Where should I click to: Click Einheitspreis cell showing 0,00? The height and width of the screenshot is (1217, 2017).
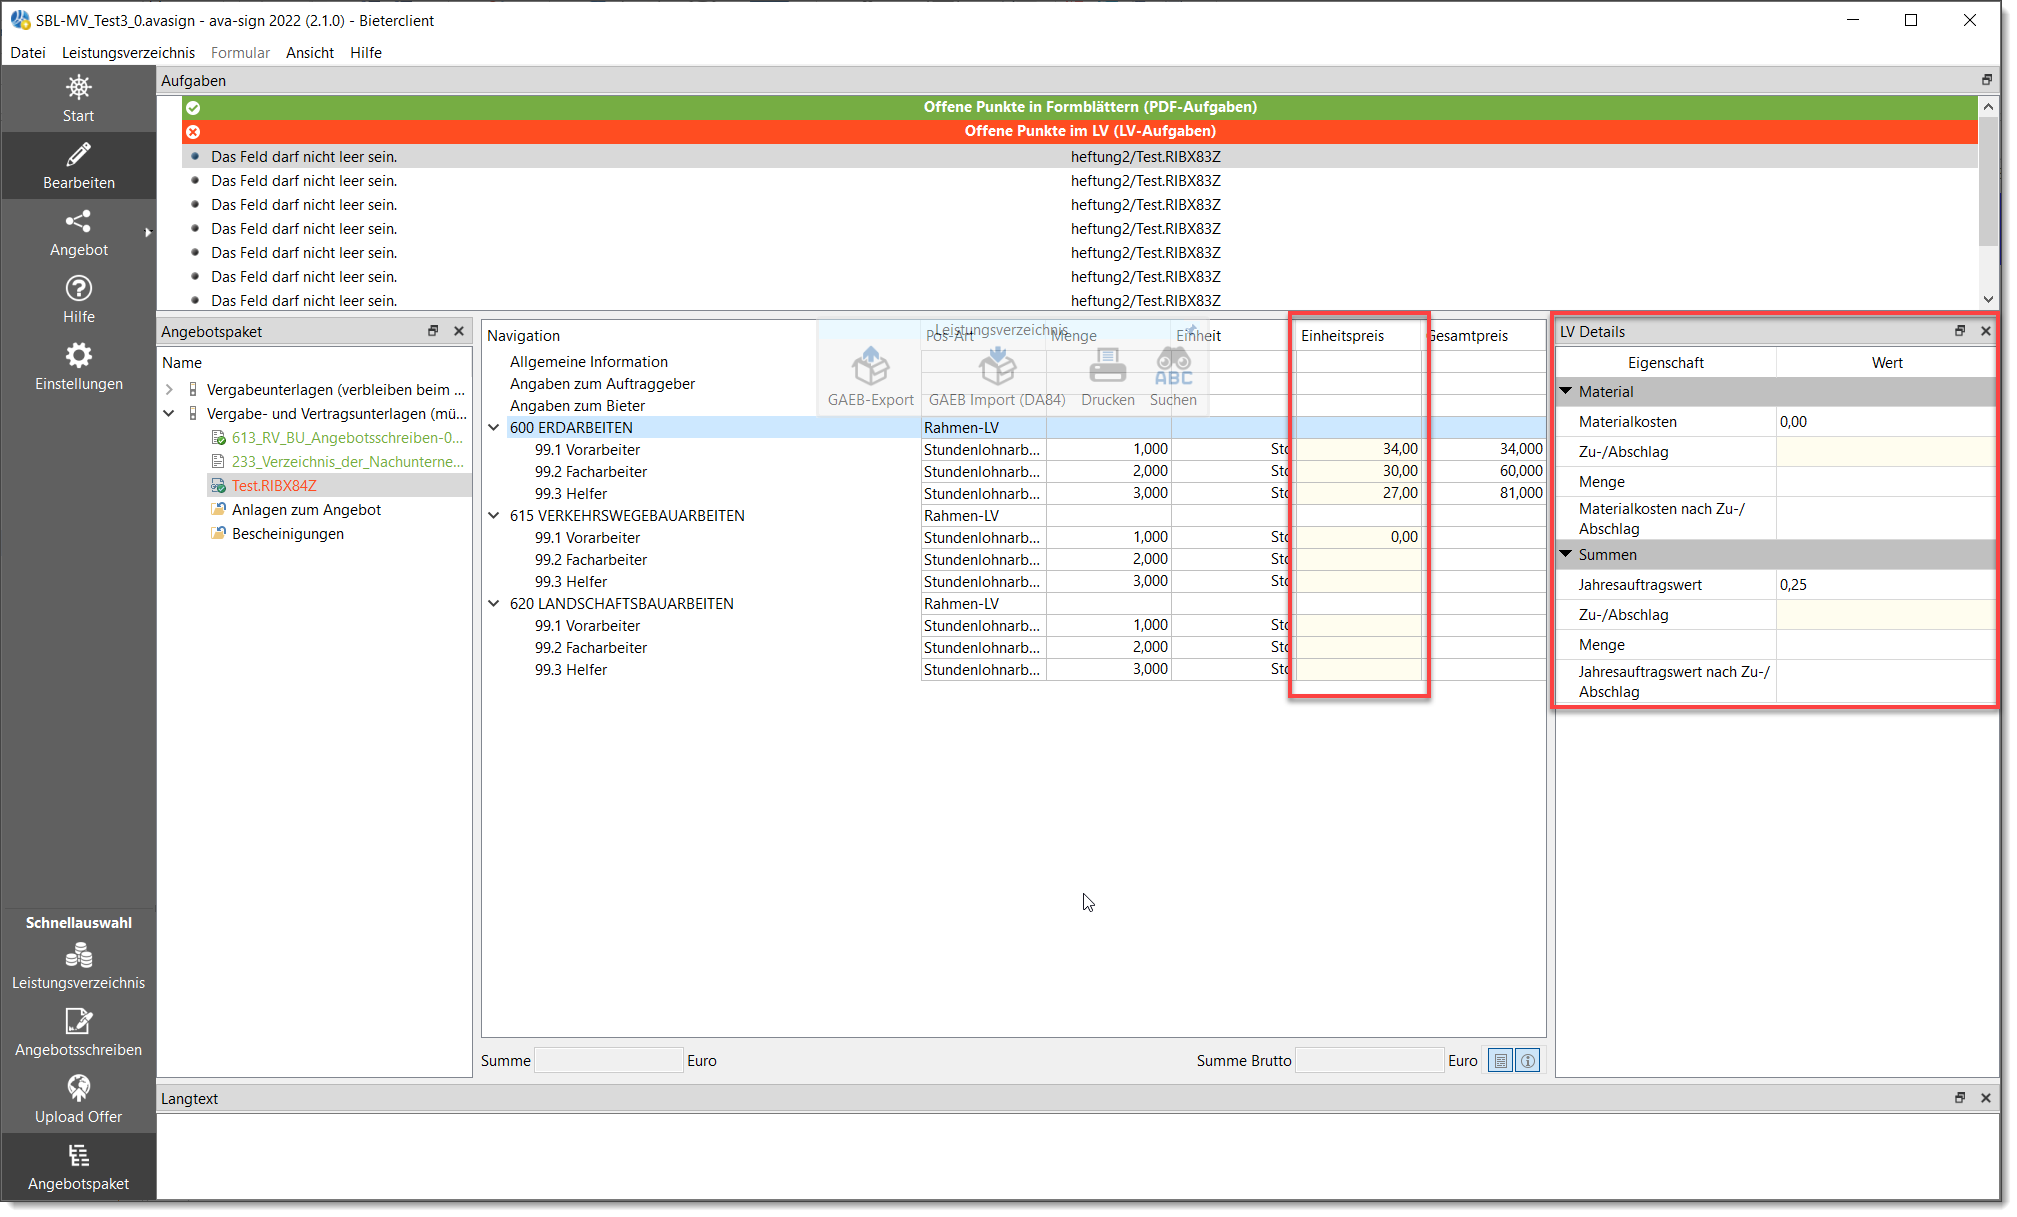click(x=1358, y=537)
